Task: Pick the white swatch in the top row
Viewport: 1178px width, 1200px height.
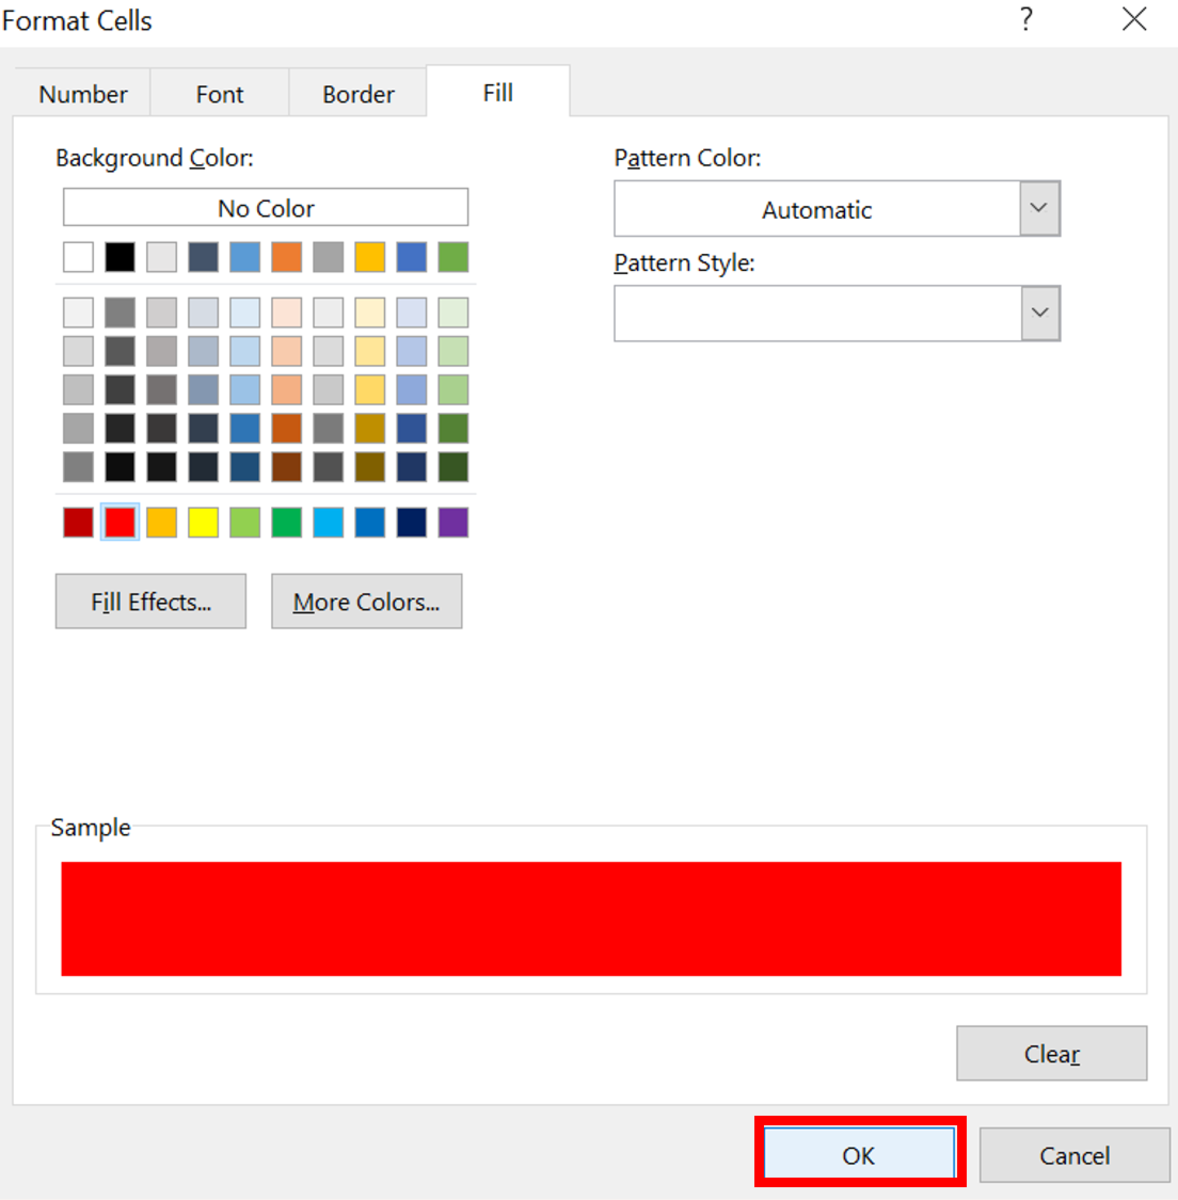Action: tap(78, 256)
